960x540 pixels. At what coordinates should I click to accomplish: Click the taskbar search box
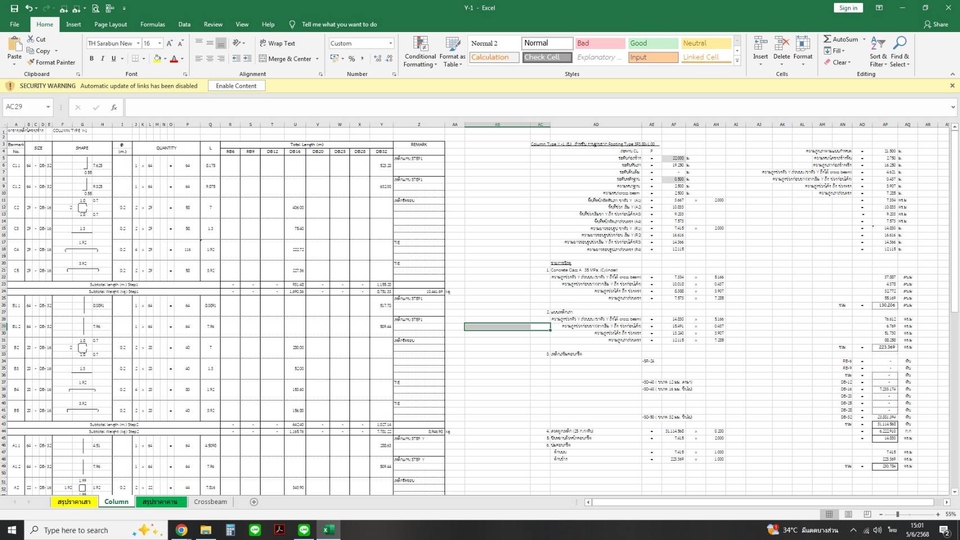pyautogui.click(x=95, y=530)
